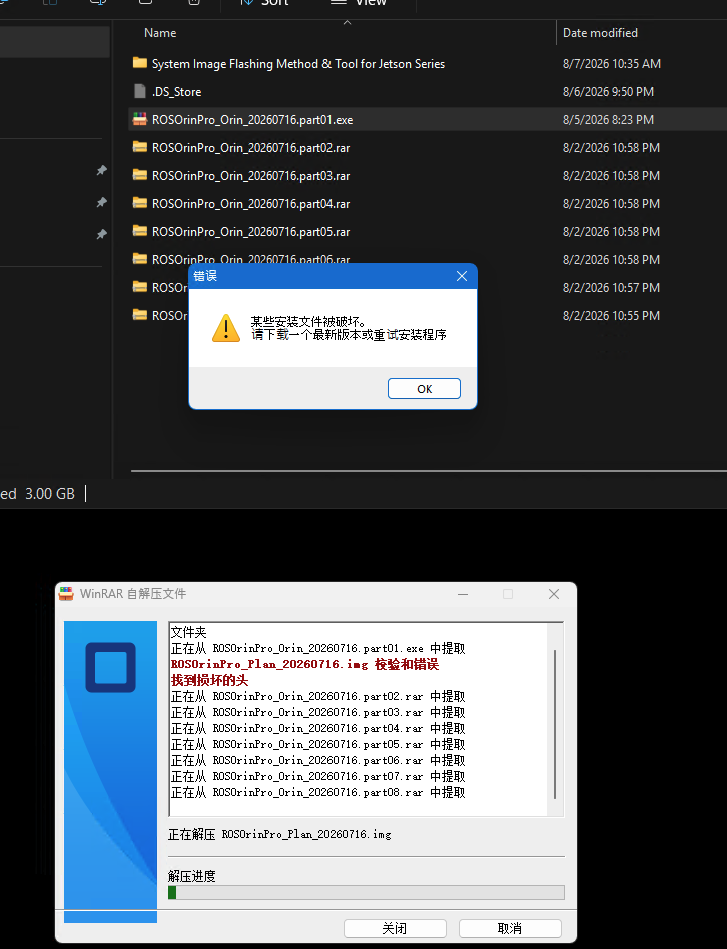Minimize the WinRAR self-extractor window
The height and width of the screenshot is (949, 727).
pyautogui.click(x=463, y=594)
